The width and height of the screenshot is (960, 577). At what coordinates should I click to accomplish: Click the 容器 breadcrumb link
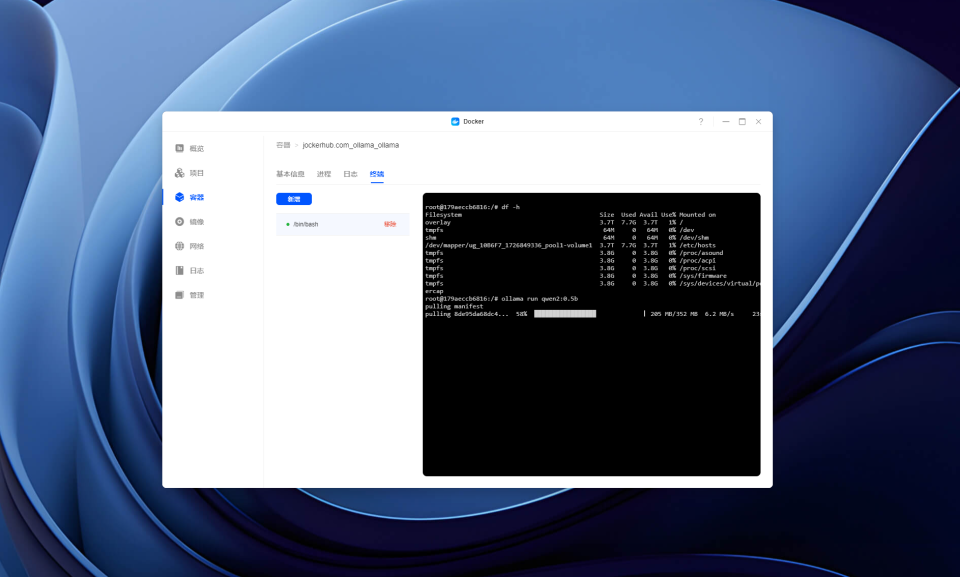point(283,145)
